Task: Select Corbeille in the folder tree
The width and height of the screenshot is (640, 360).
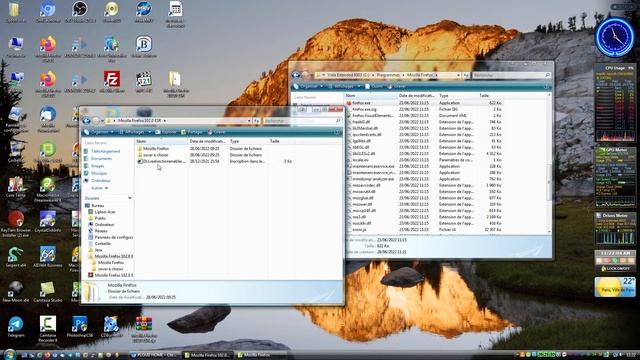Action: (99, 244)
